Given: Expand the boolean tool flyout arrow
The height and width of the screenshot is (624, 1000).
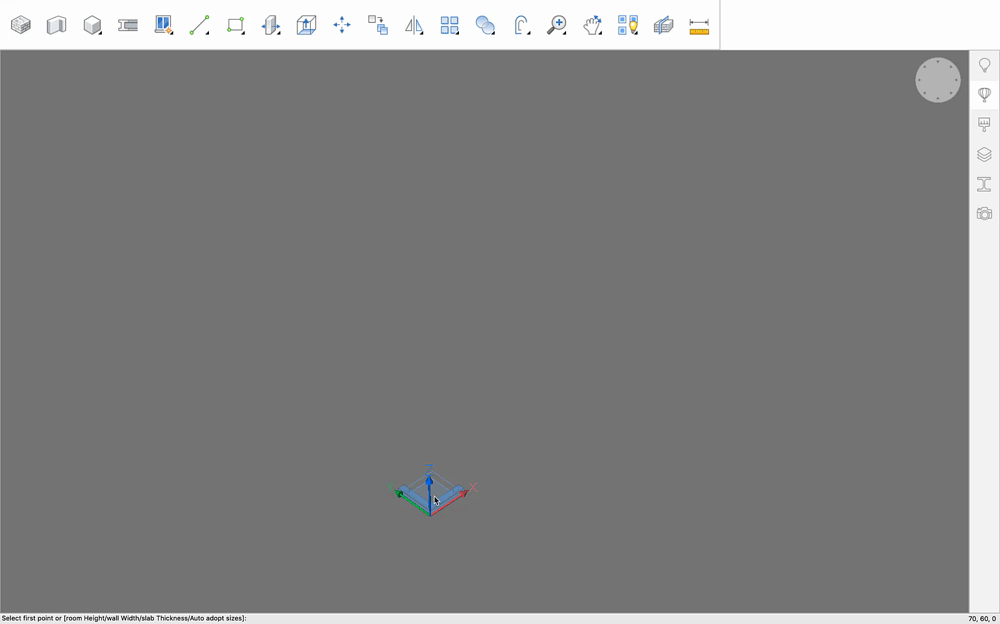Looking at the screenshot, I should click(x=495, y=36).
